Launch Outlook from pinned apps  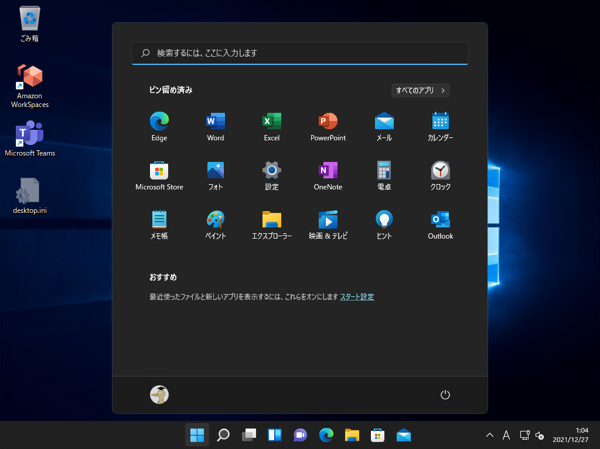click(440, 225)
